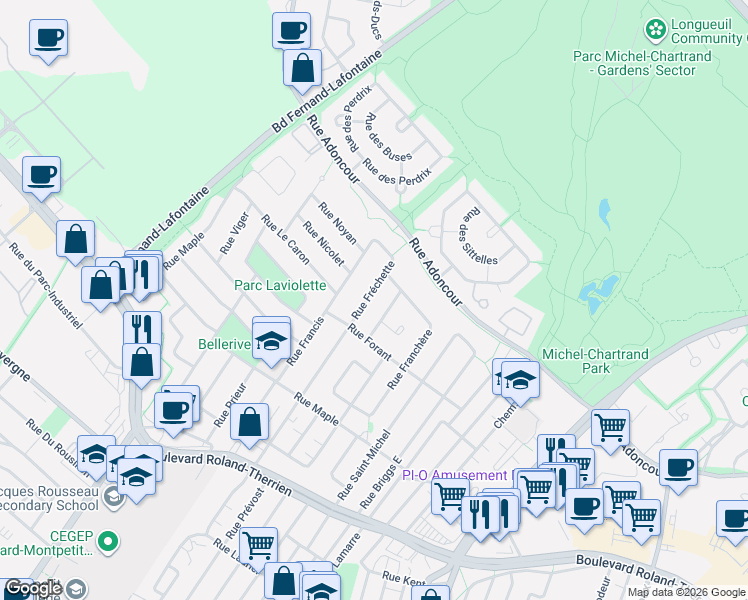Select the Parc Laviolette label

pyautogui.click(x=280, y=286)
